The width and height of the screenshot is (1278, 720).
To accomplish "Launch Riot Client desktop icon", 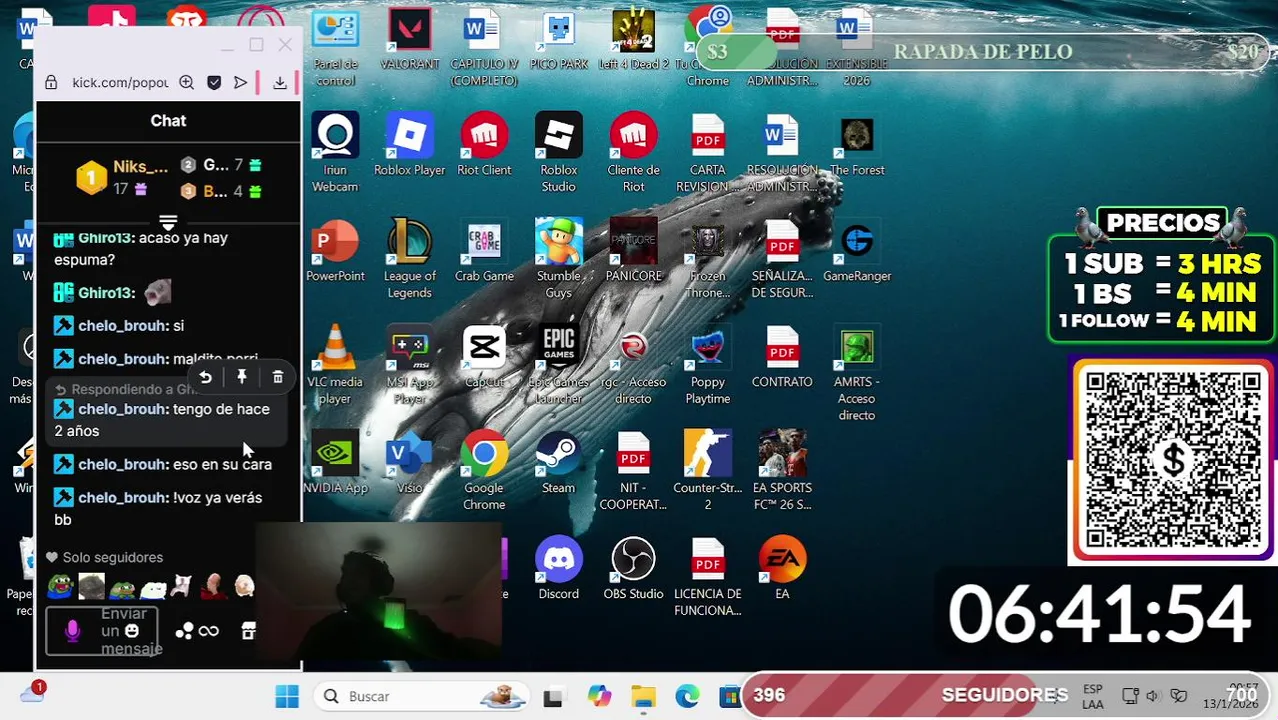I will pos(484,145).
